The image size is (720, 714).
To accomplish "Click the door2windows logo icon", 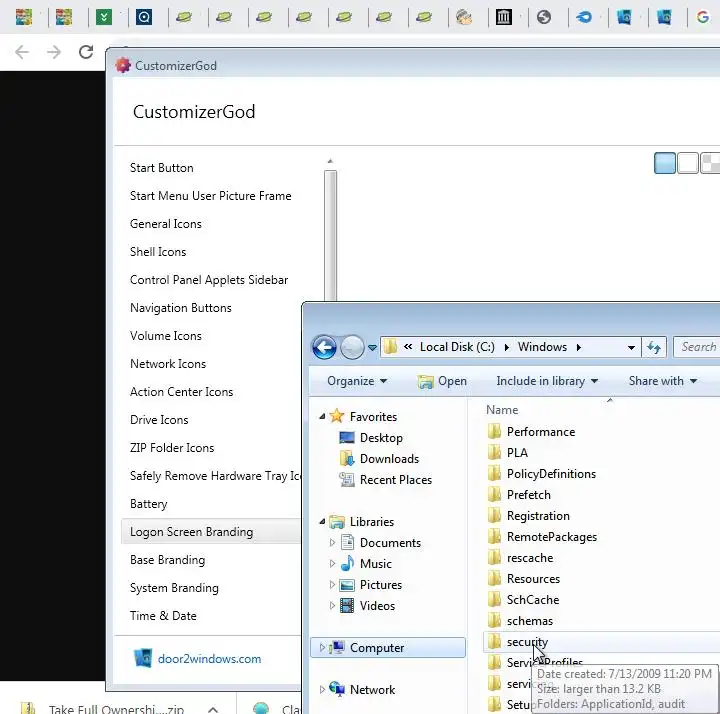I will [143, 658].
